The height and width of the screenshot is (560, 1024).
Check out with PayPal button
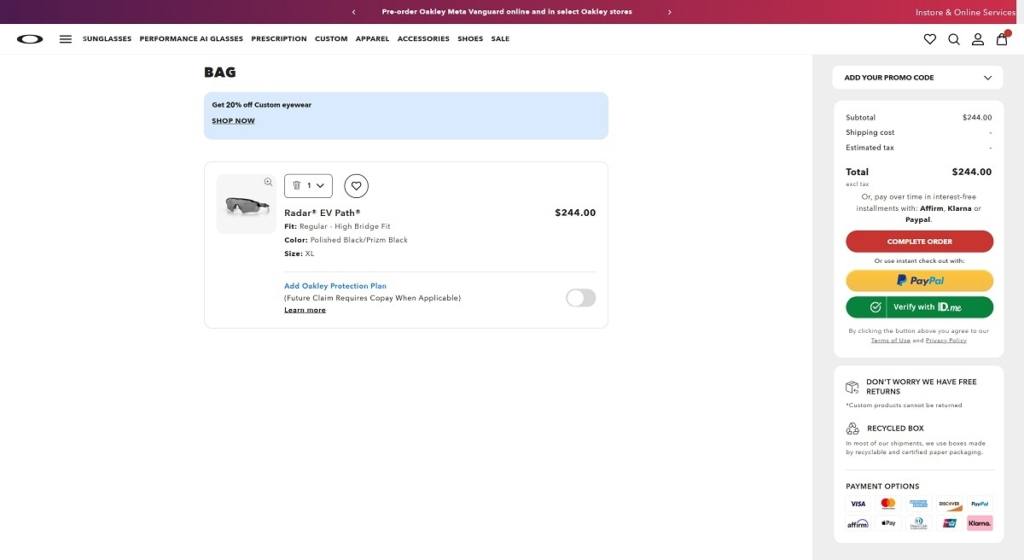[919, 281]
